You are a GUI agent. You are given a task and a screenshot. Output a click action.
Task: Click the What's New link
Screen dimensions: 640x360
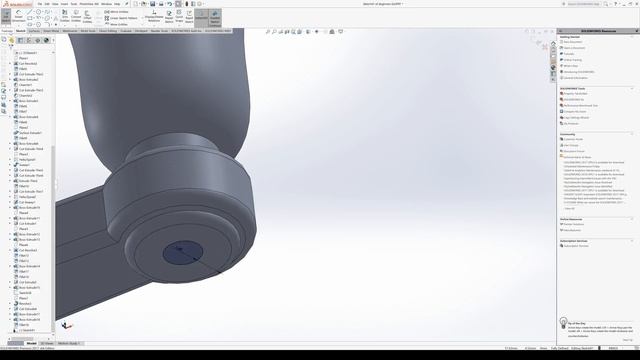tap(571, 66)
